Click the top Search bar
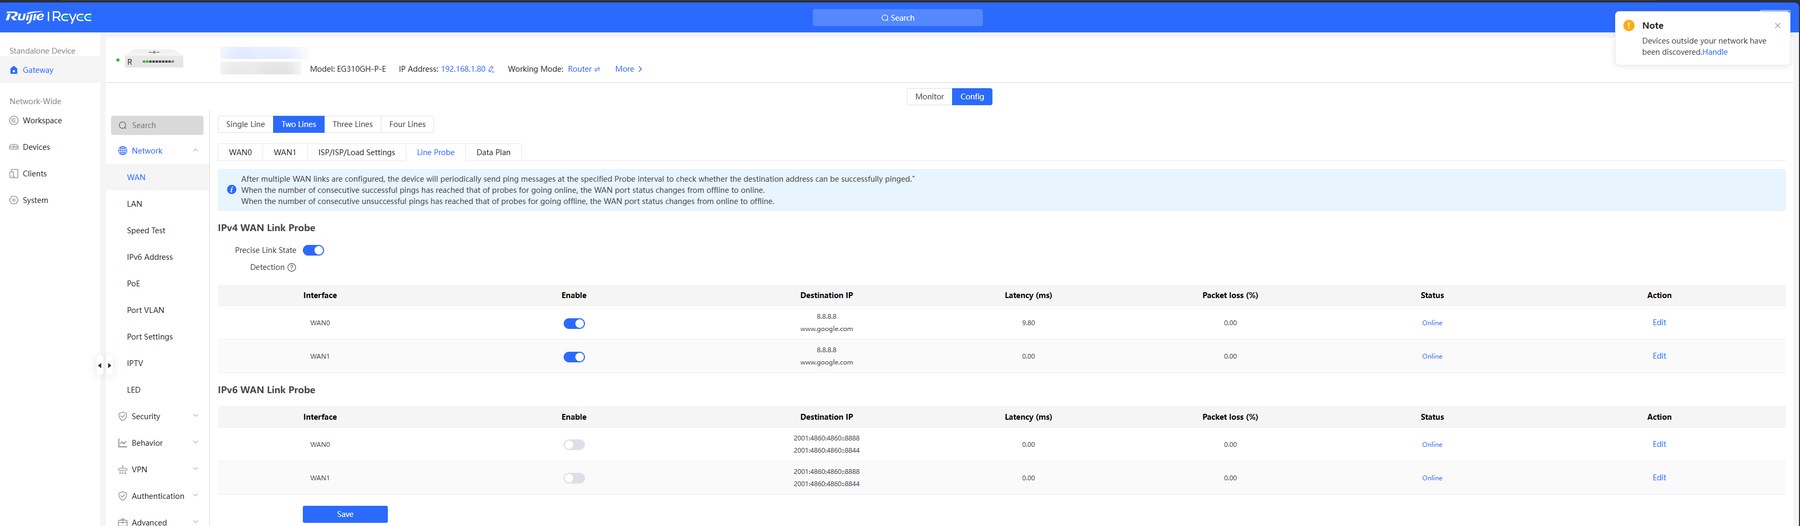The height and width of the screenshot is (526, 1800). [897, 18]
